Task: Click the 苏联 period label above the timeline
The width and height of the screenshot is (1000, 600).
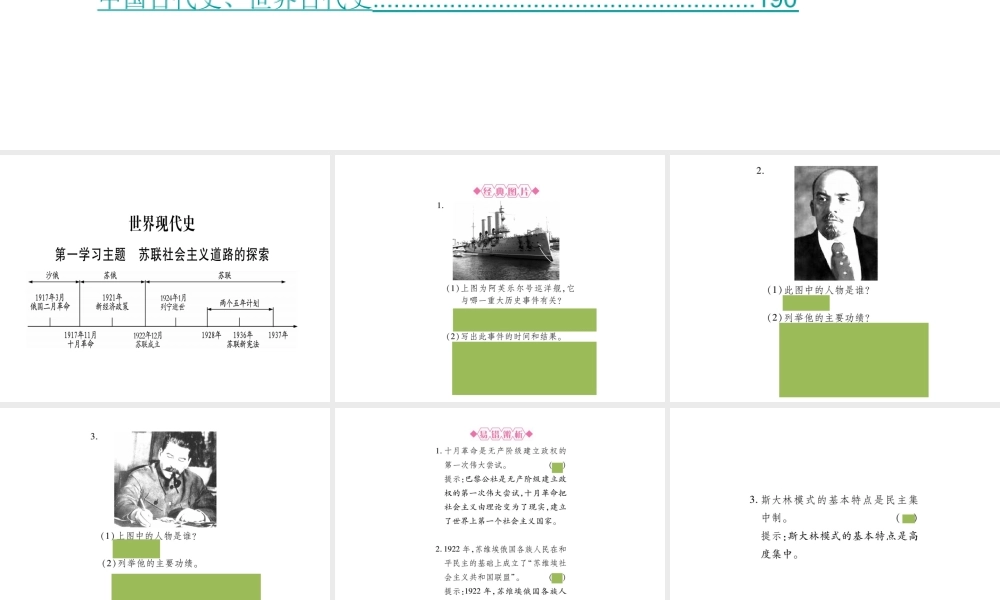Action: pos(224,275)
